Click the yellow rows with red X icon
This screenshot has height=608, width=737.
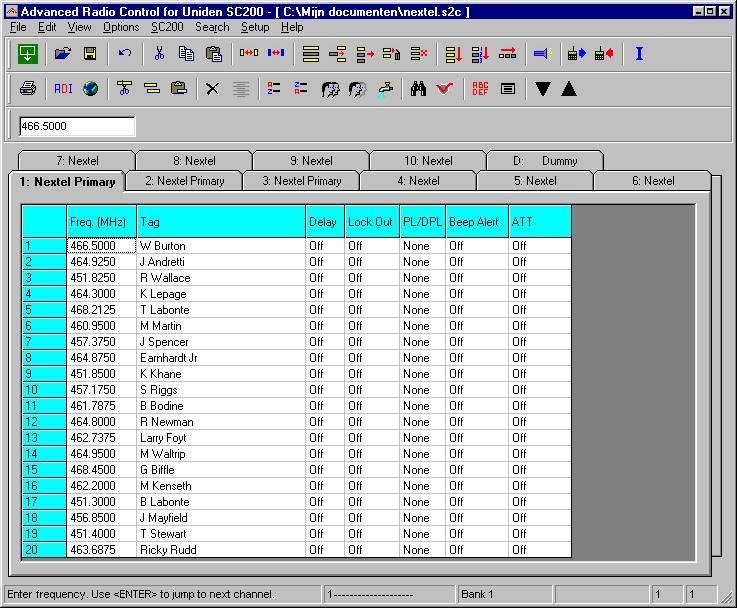coord(419,54)
